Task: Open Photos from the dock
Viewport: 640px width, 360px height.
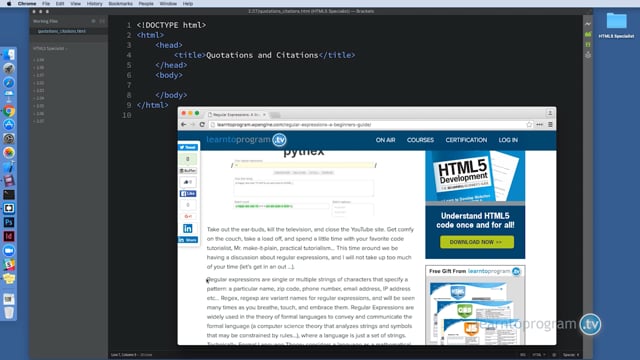Action: point(9,153)
